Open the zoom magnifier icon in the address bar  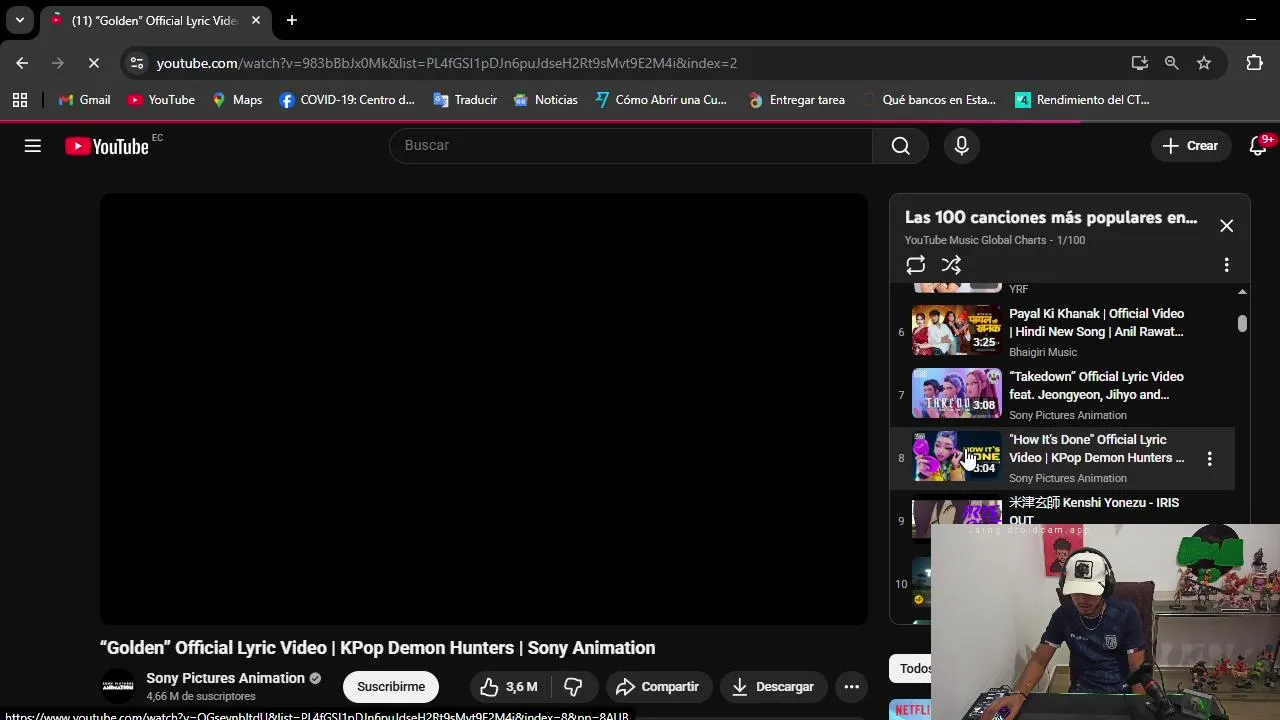point(1171,63)
